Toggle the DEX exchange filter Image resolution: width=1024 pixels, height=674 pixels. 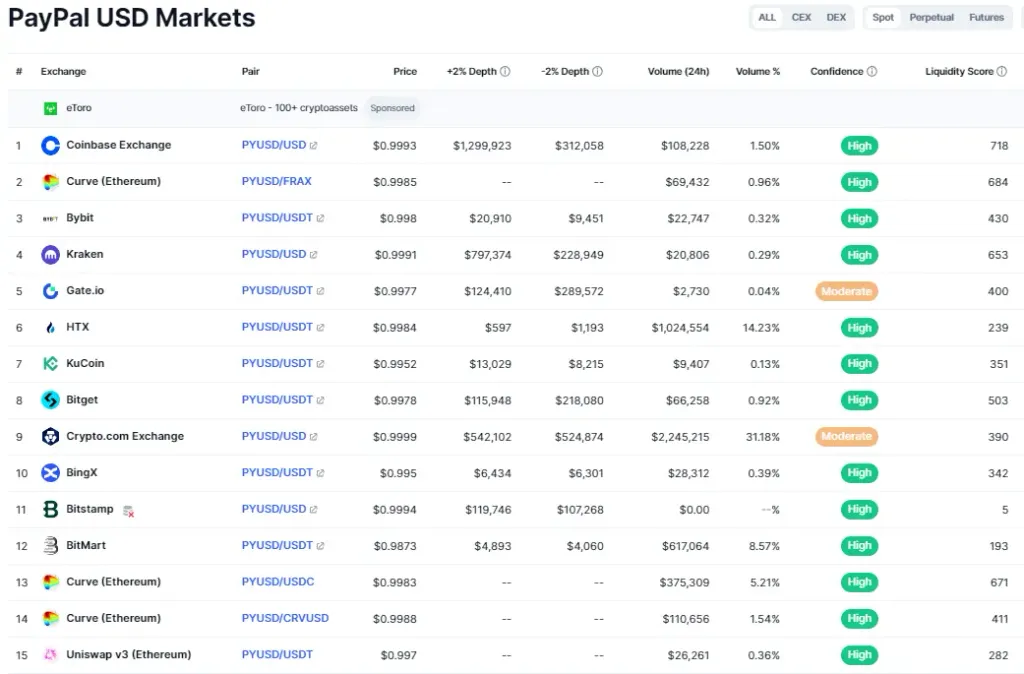tap(836, 17)
